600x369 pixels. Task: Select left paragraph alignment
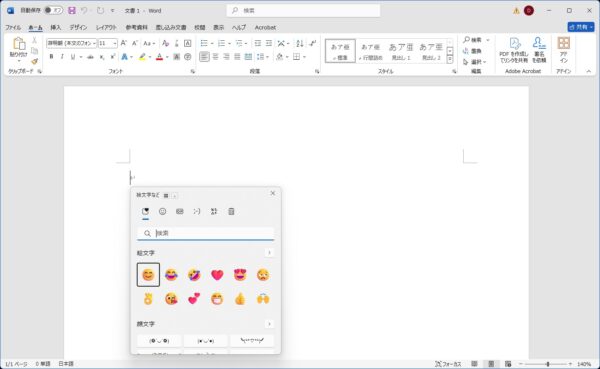pos(204,57)
